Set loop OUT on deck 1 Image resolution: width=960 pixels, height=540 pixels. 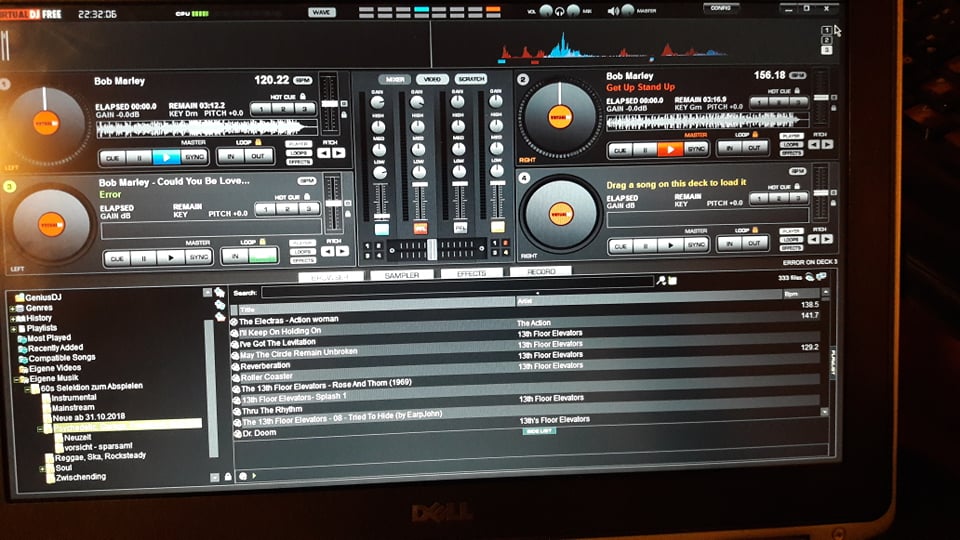258,156
